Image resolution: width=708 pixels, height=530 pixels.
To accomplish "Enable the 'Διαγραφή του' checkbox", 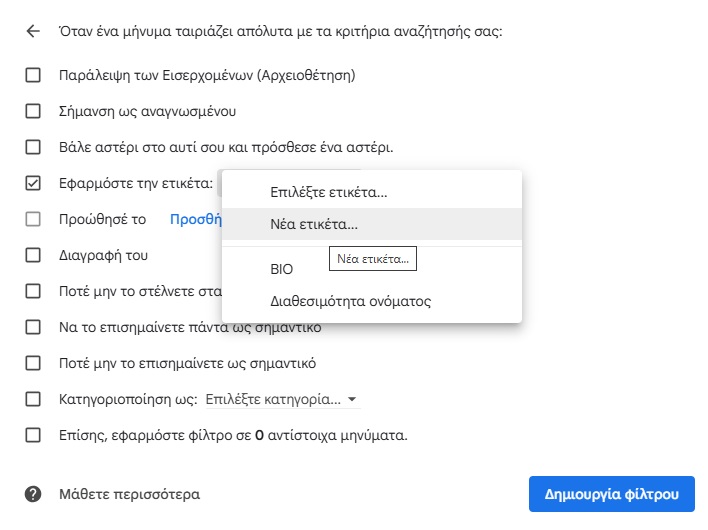I will pyautogui.click(x=33, y=255).
